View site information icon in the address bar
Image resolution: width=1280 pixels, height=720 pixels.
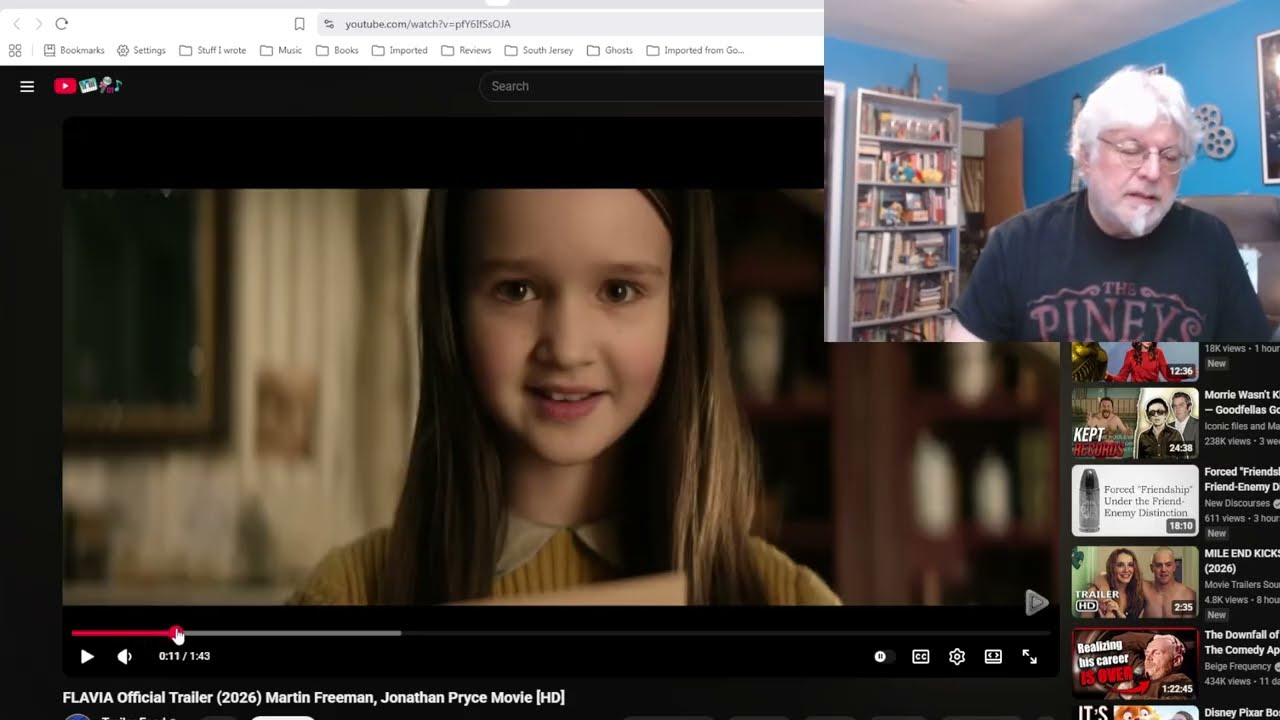(x=329, y=24)
